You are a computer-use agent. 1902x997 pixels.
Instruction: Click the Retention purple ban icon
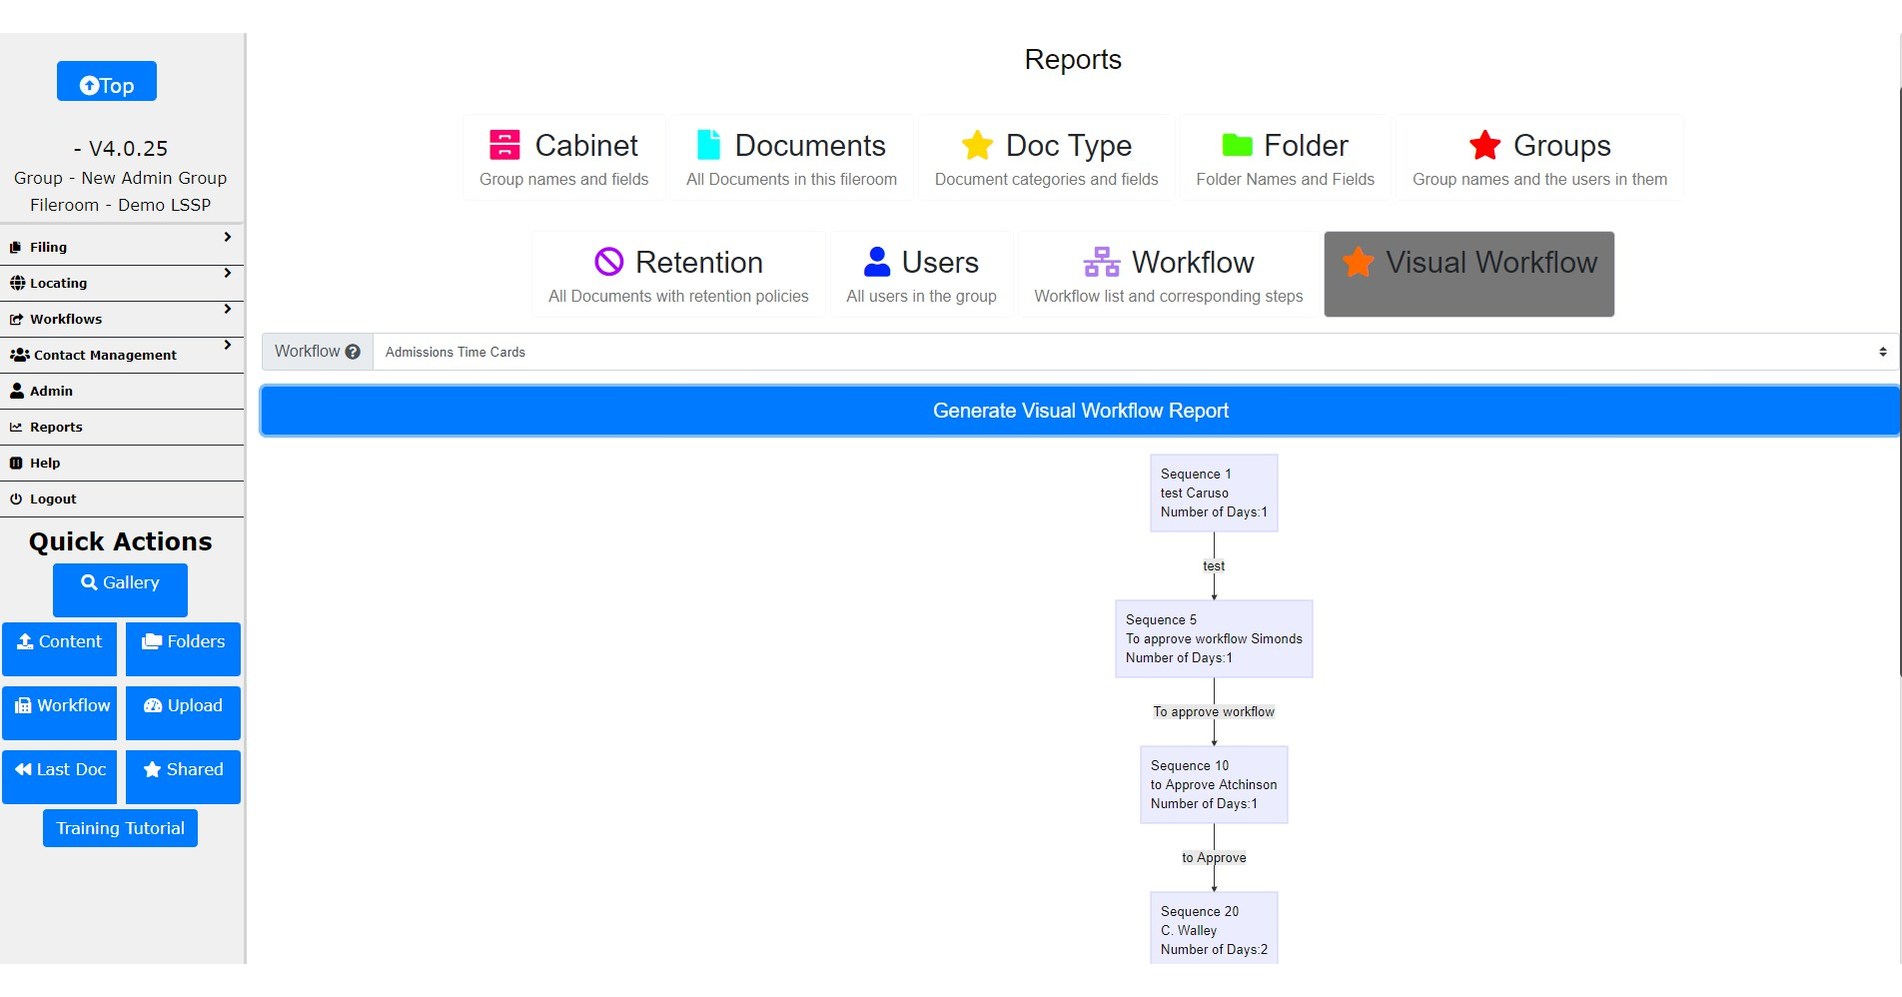pos(609,262)
